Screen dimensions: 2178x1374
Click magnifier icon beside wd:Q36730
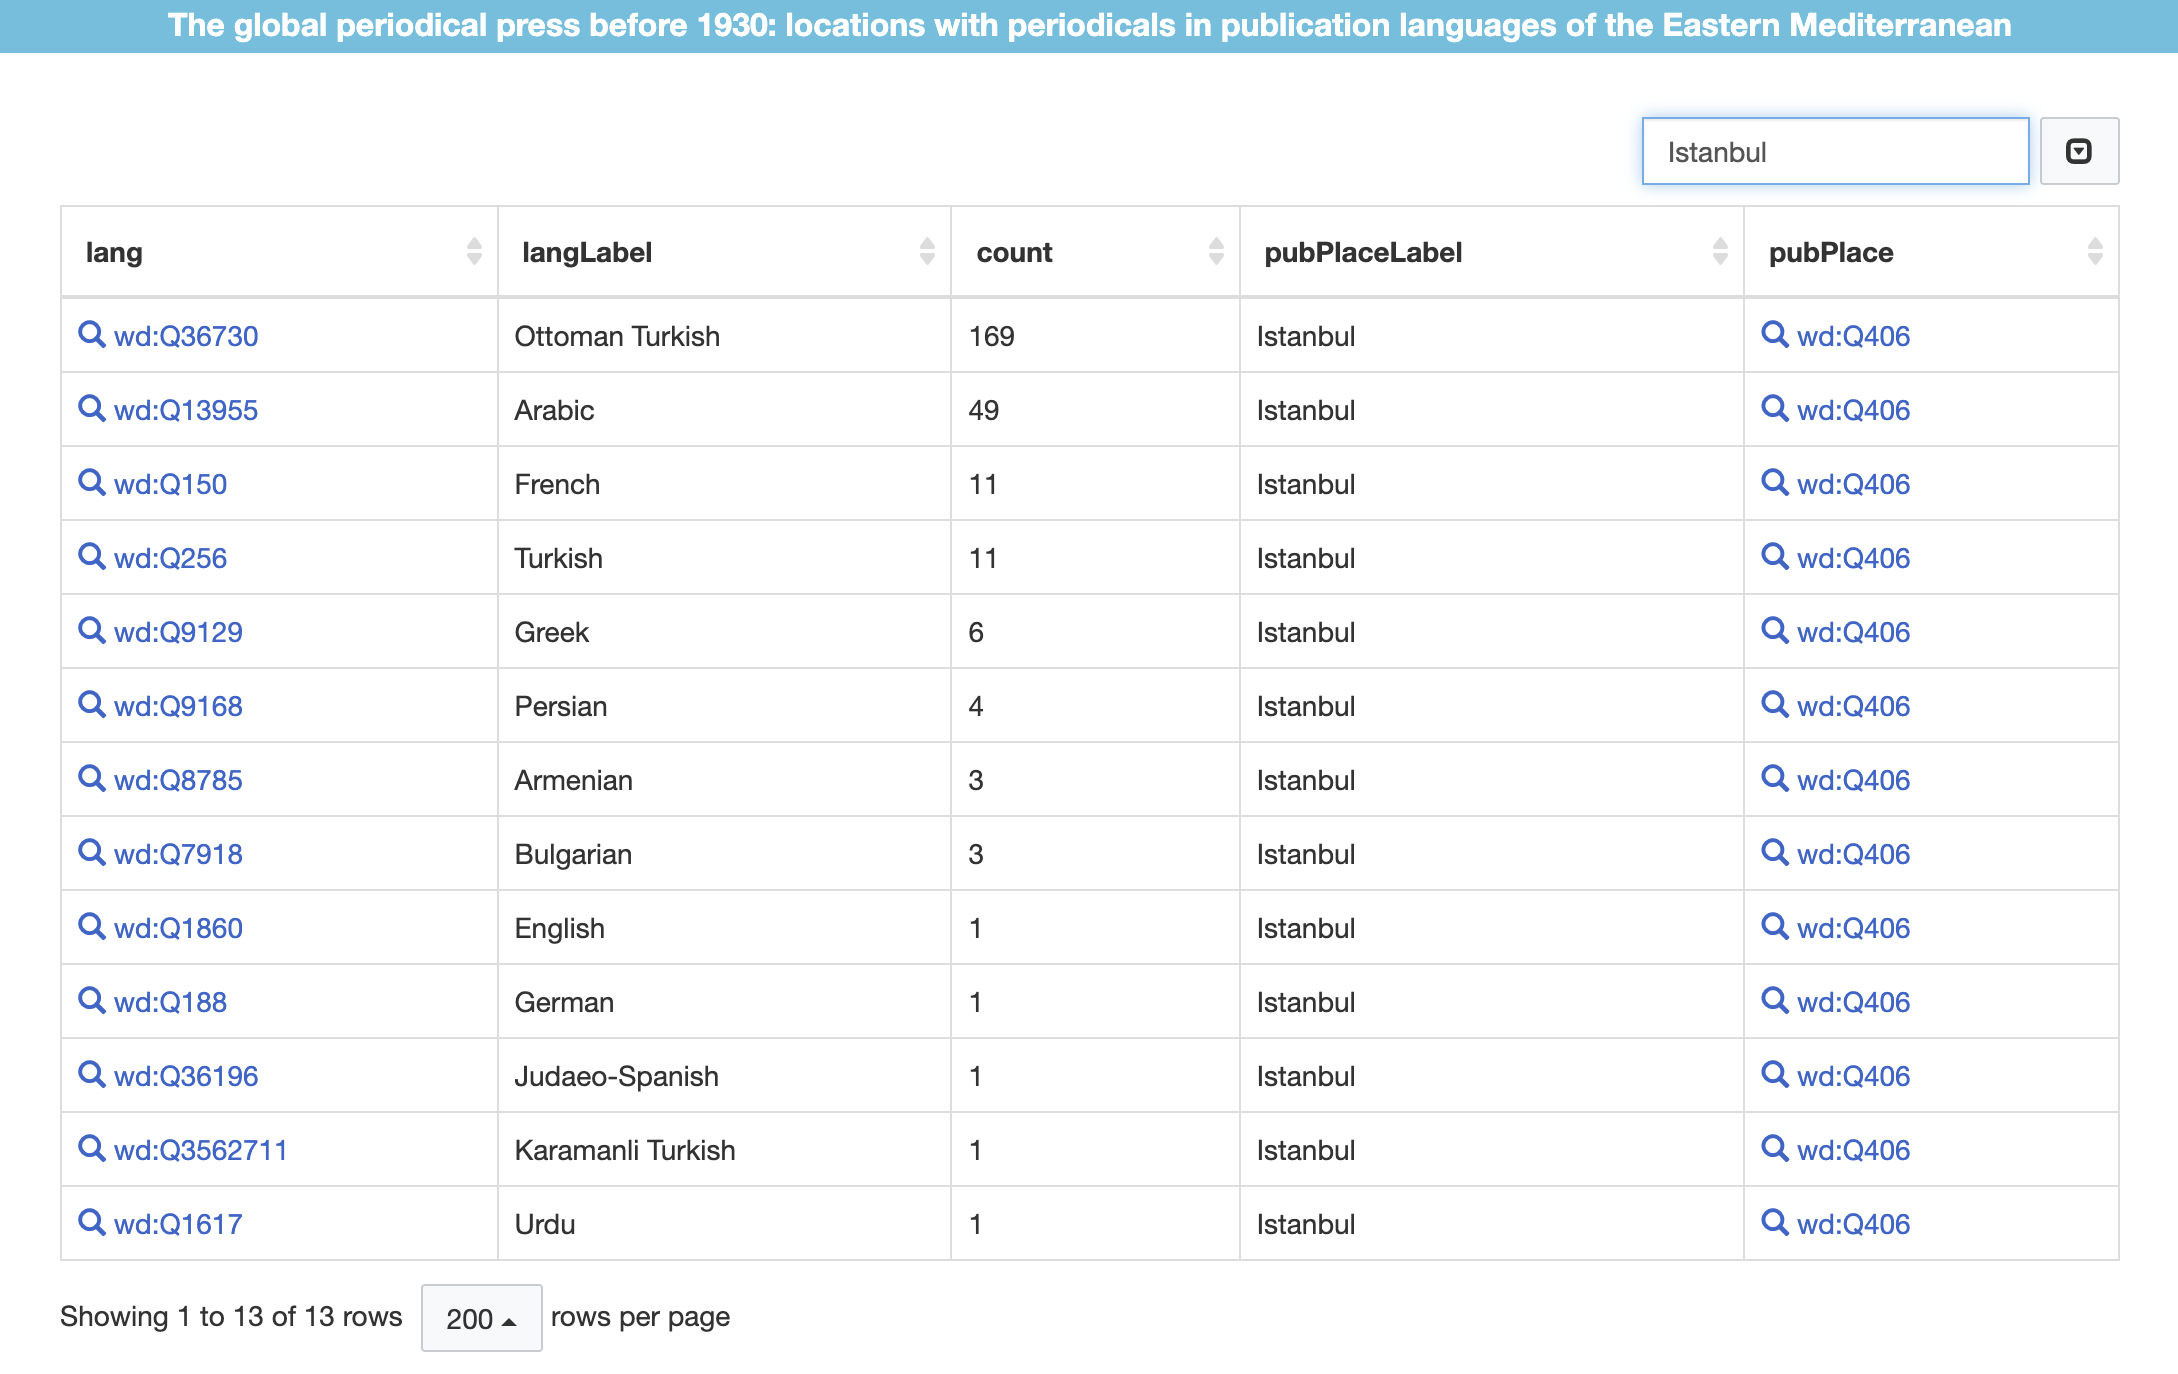point(91,334)
